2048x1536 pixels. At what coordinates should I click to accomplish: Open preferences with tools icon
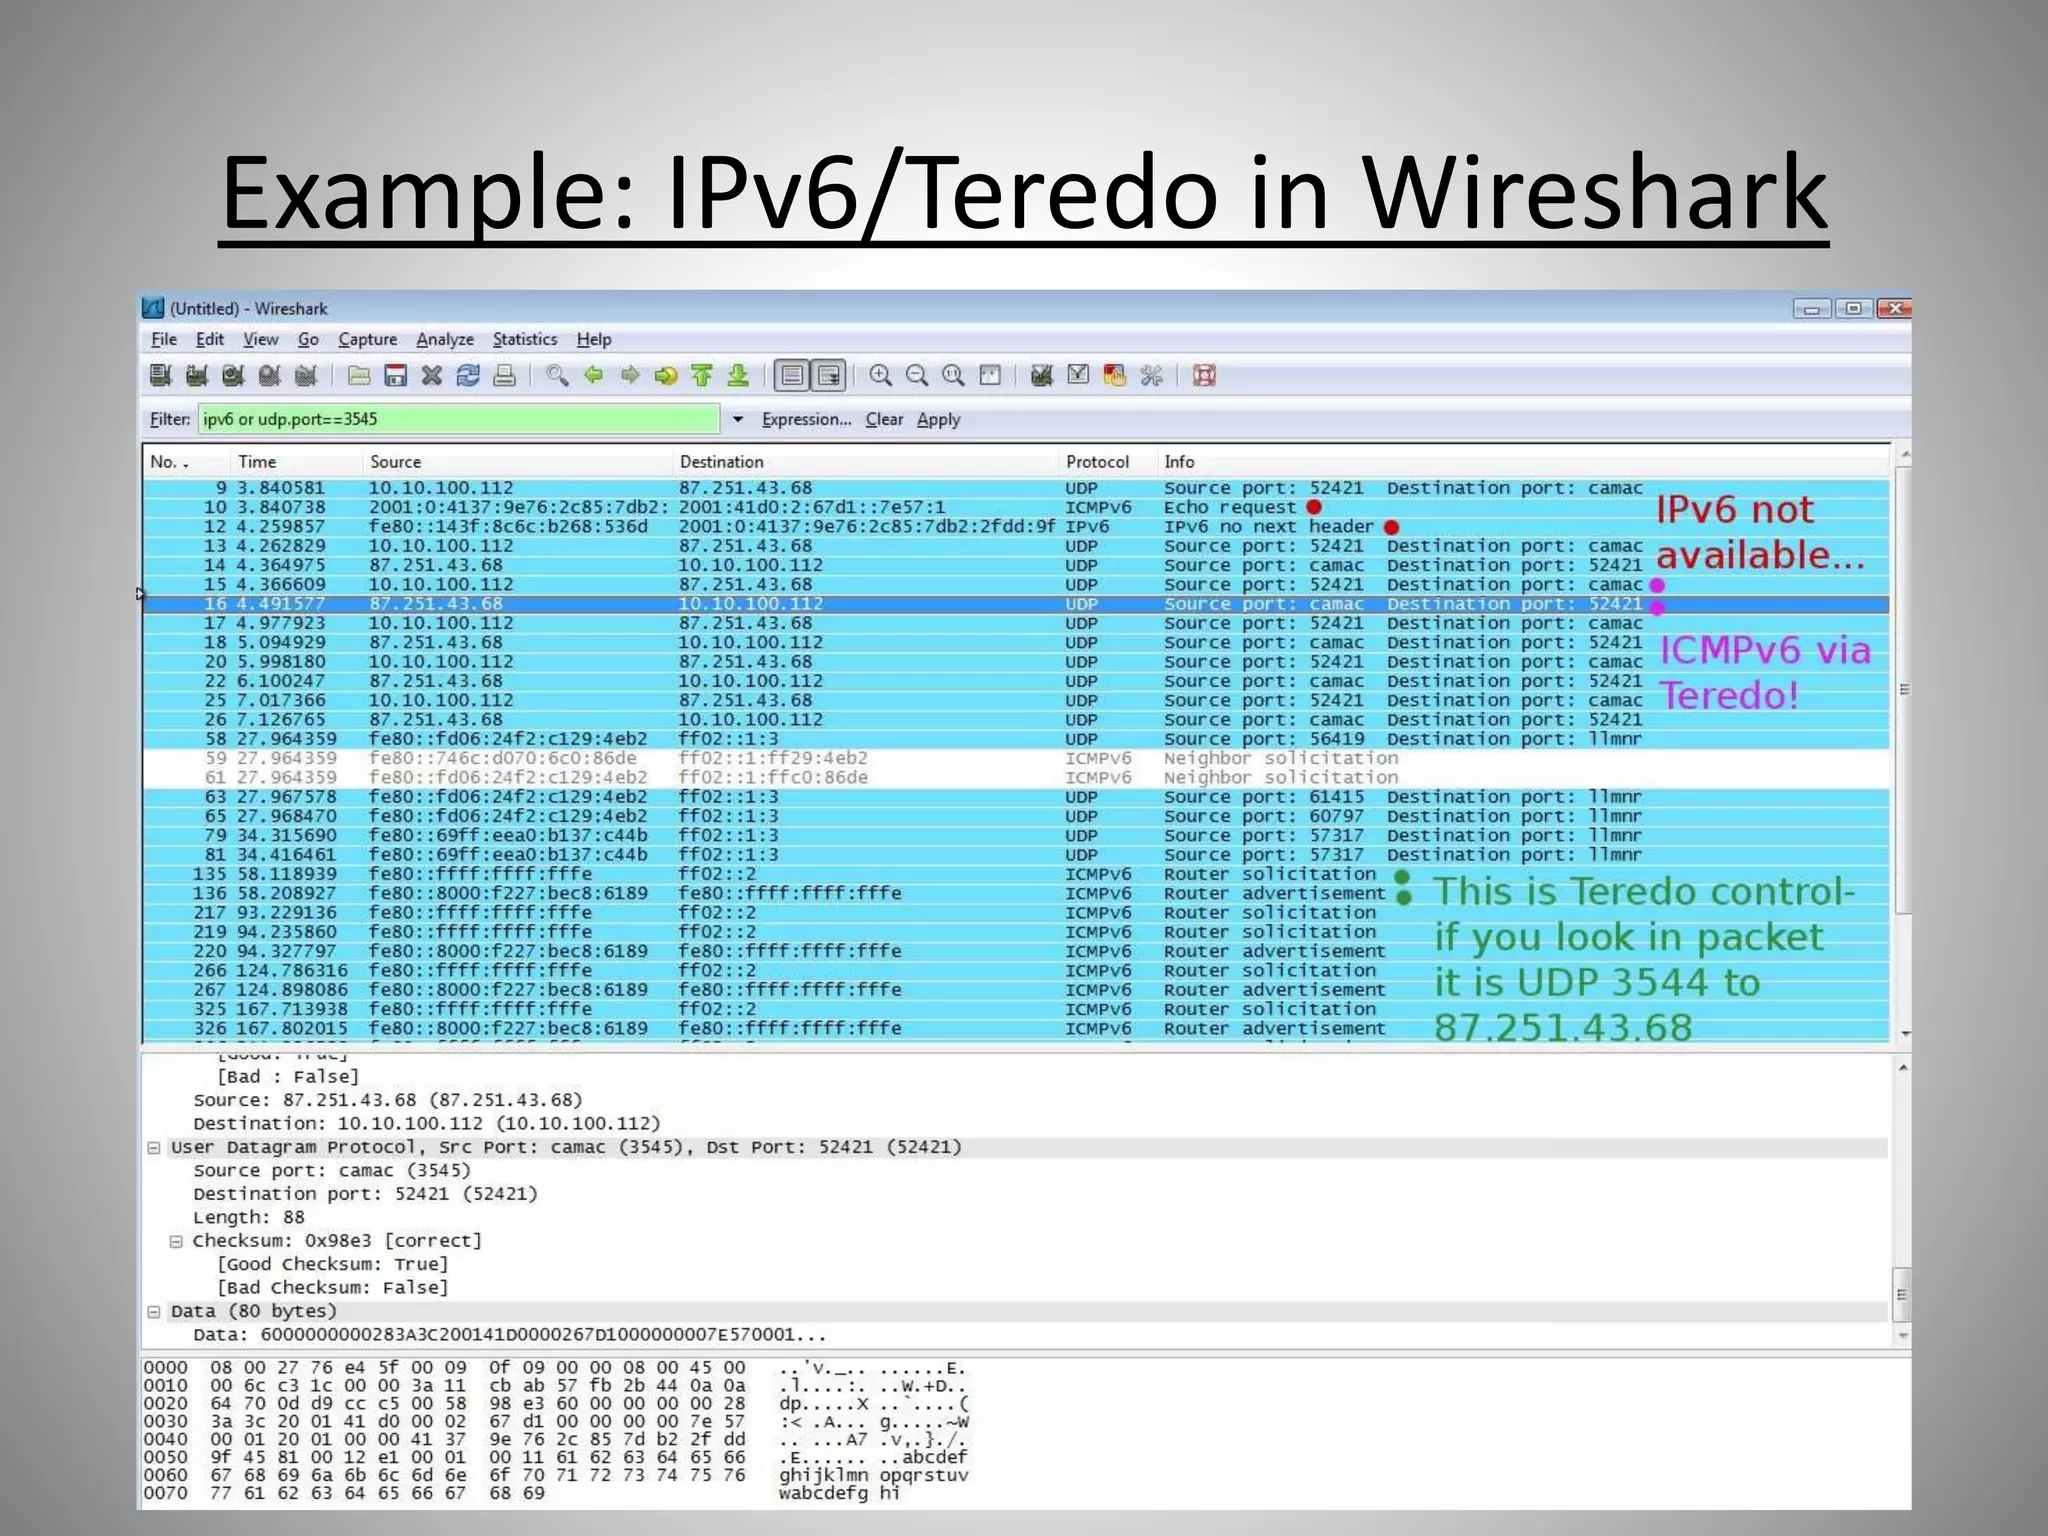pyautogui.click(x=1151, y=376)
